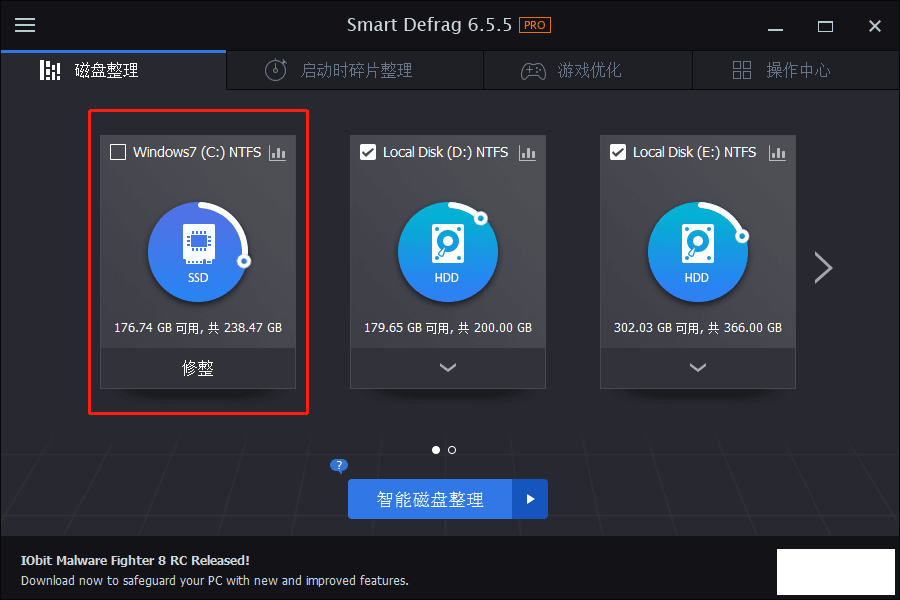Viewport: 900px width, 600px height.
Task: Click the 修整 (trim) button on C: drive
Action: pos(198,368)
